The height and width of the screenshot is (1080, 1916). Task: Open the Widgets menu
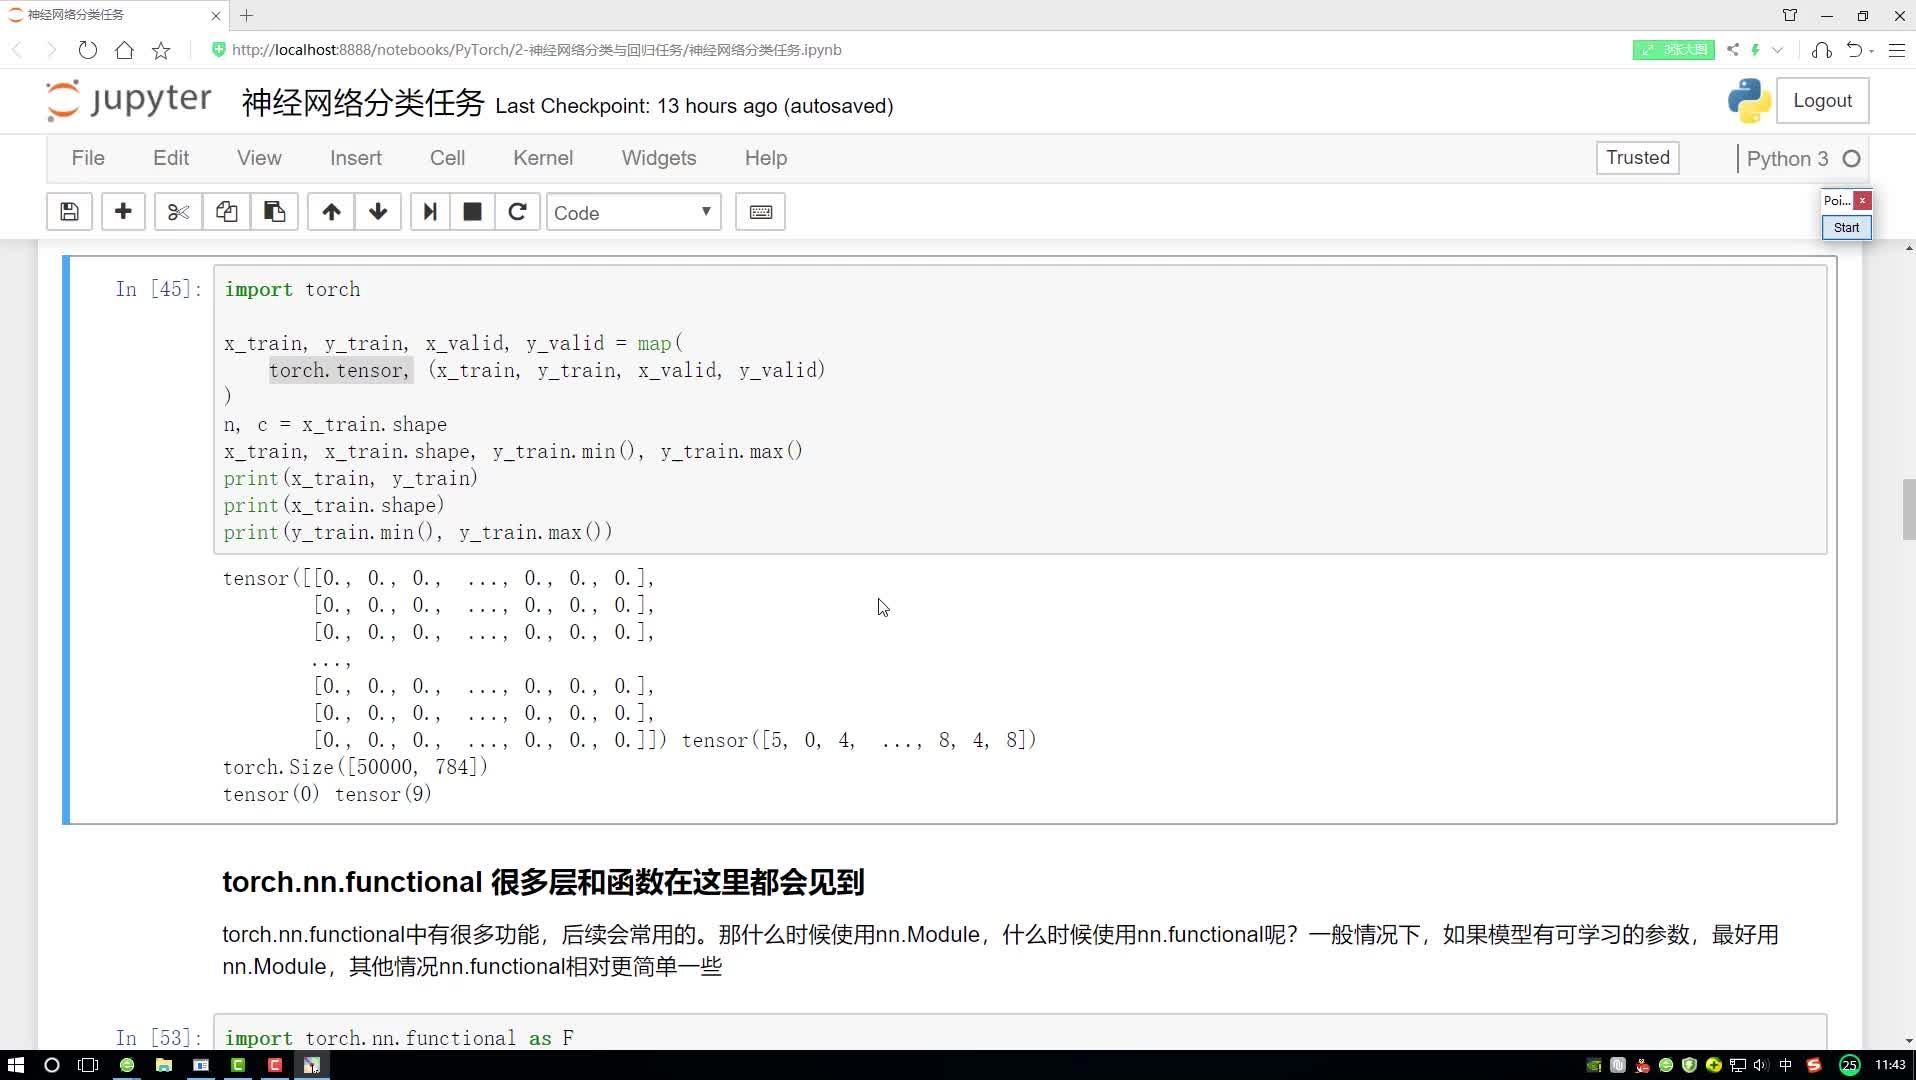click(659, 158)
